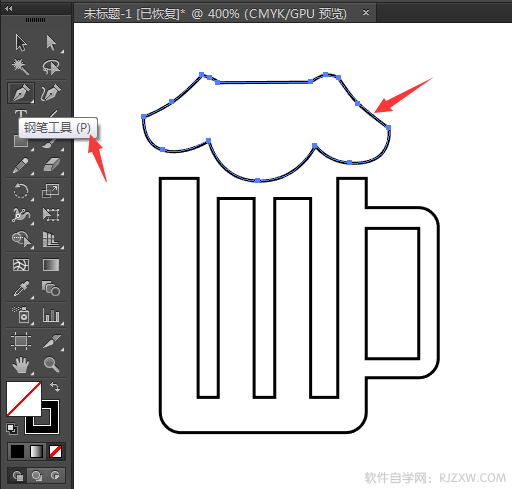Select the Curvature tool
The image size is (512, 489).
tap(51, 93)
